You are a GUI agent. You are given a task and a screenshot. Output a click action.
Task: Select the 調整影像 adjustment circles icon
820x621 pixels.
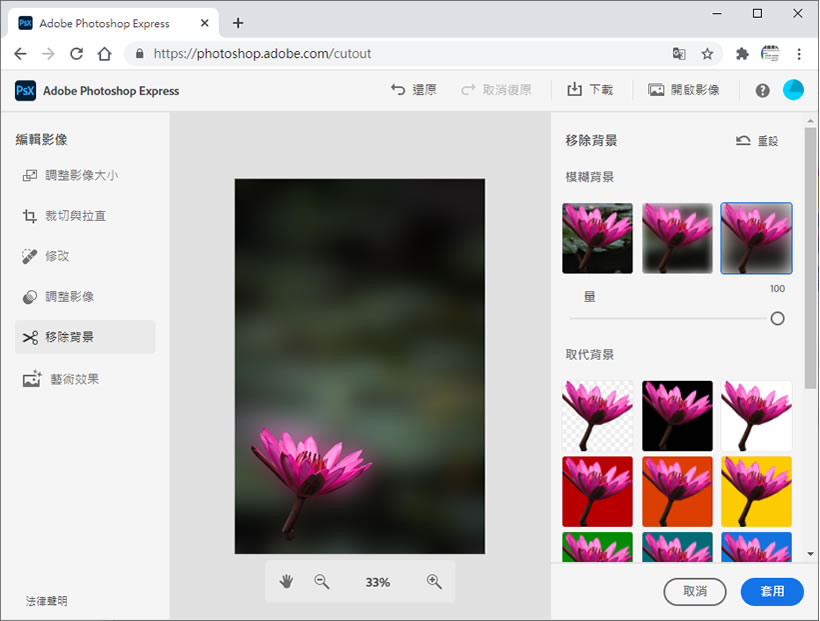(30, 297)
